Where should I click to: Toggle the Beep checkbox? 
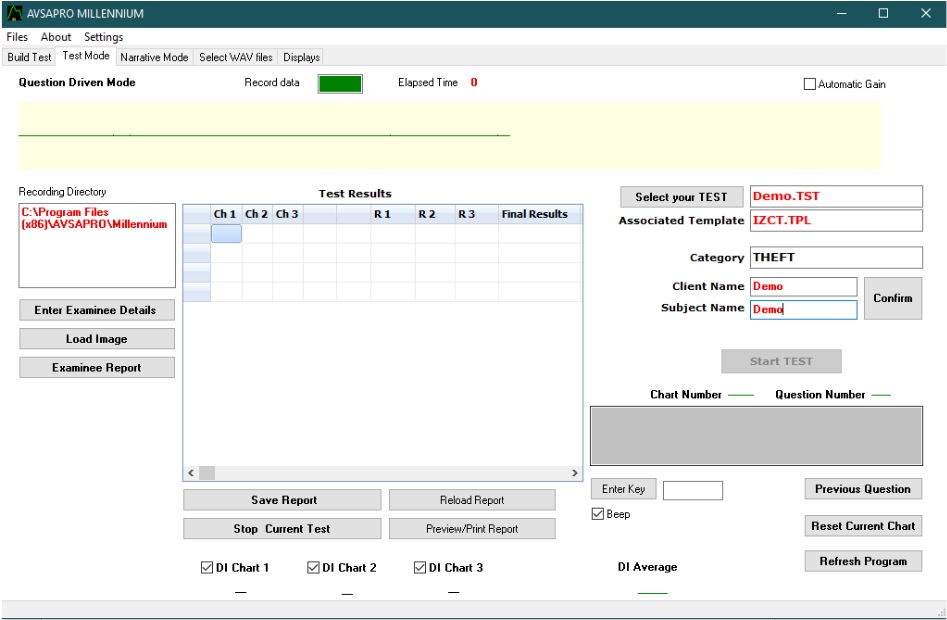click(598, 514)
